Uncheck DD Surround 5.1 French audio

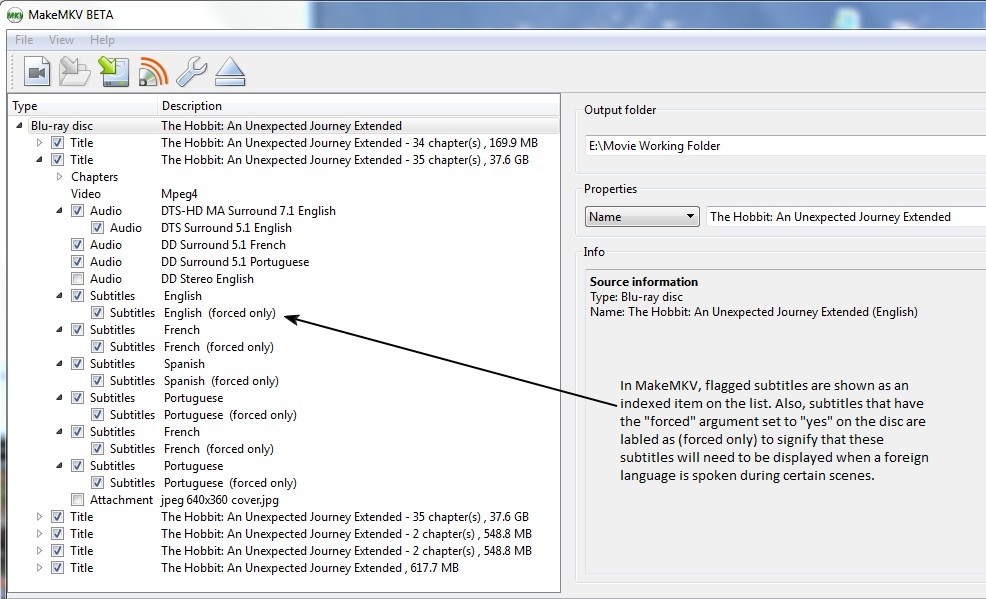click(77, 245)
